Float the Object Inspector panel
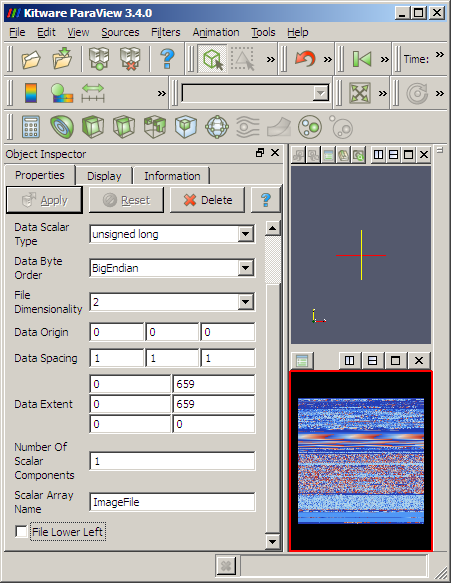The height and width of the screenshot is (583, 451). pyautogui.click(x=260, y=153)
